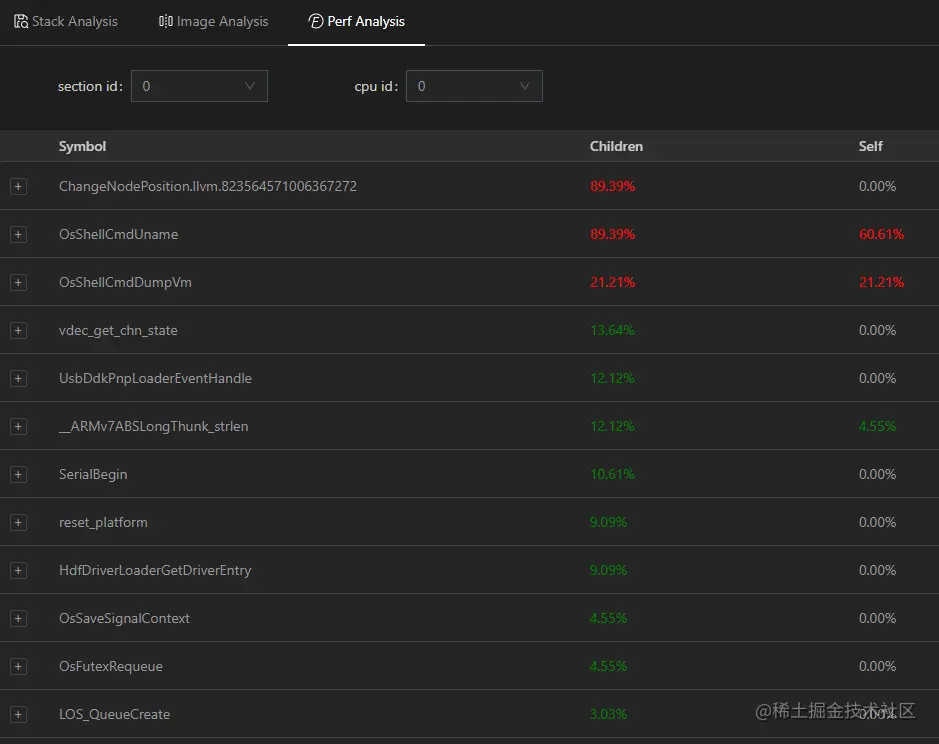Expand the SerialBegin row
This screenshot has height=744, width=939.
pyautogui.click(x=19, y=474)
